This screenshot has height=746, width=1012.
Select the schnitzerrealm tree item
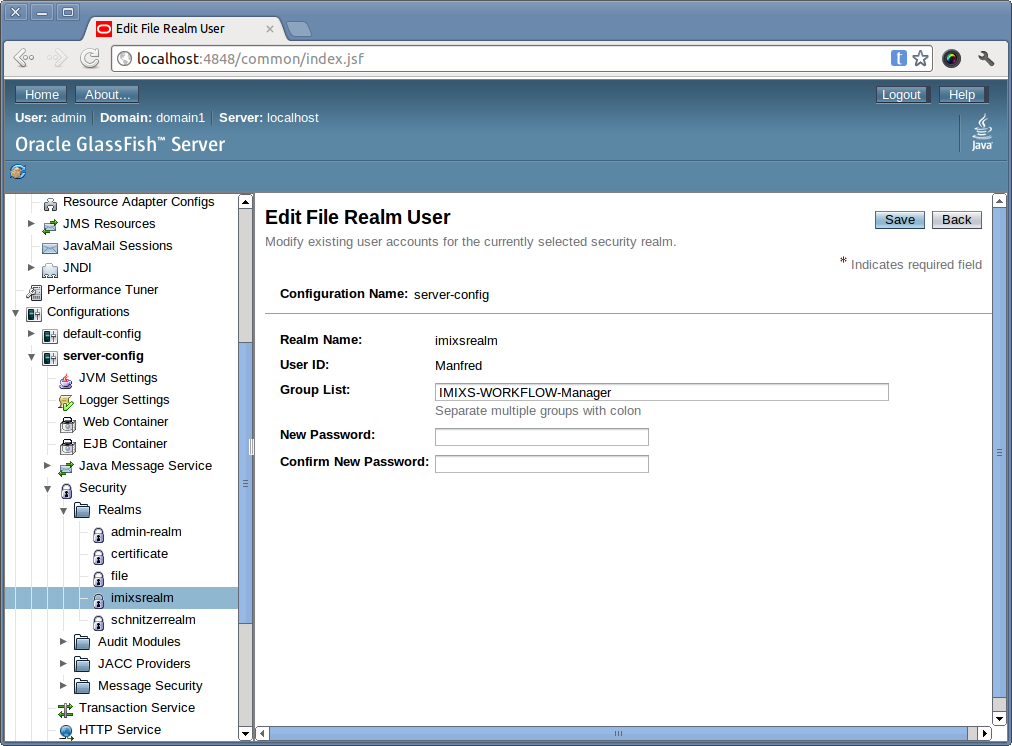point(153,620)
